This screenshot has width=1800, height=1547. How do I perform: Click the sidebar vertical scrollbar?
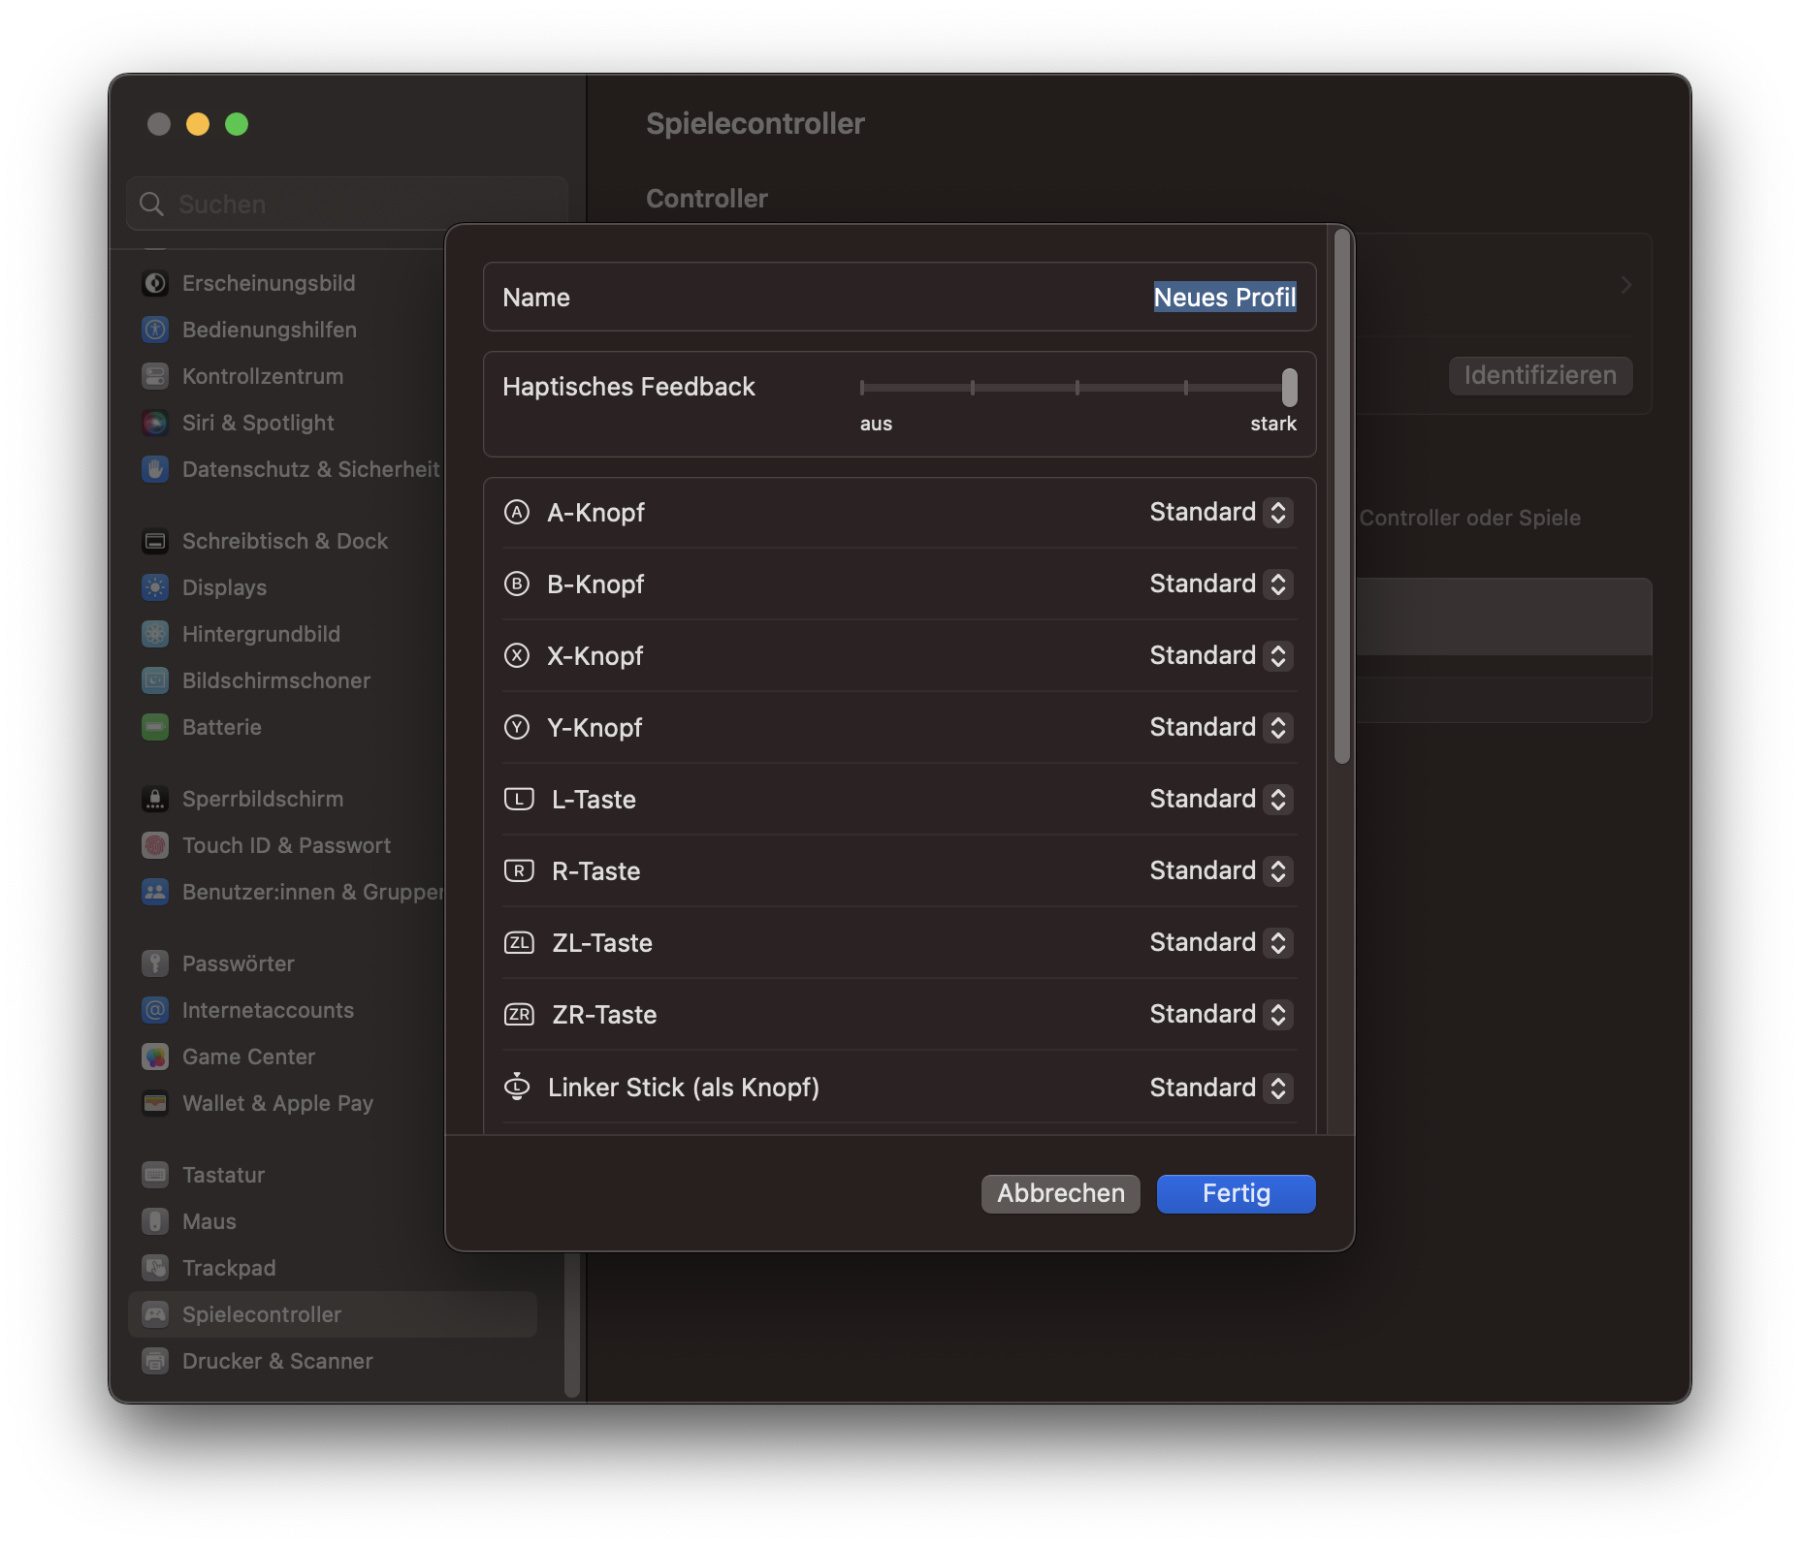pos(572,1323)
